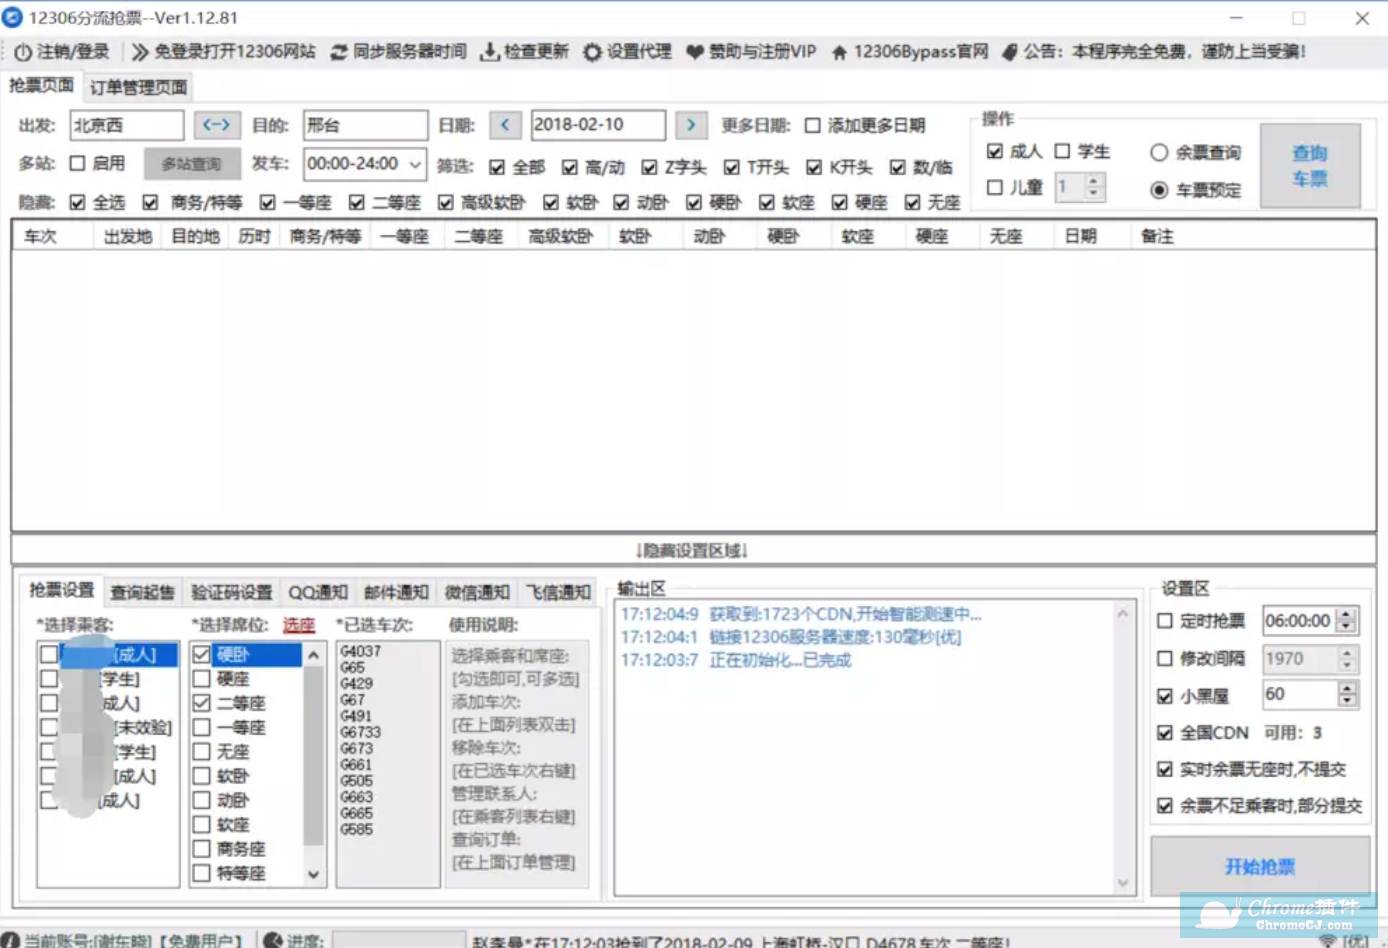Open the QQ通知 tab
Image resolution: width=1388 pixels, height=948 pixels.
click(x=318, y=592)
